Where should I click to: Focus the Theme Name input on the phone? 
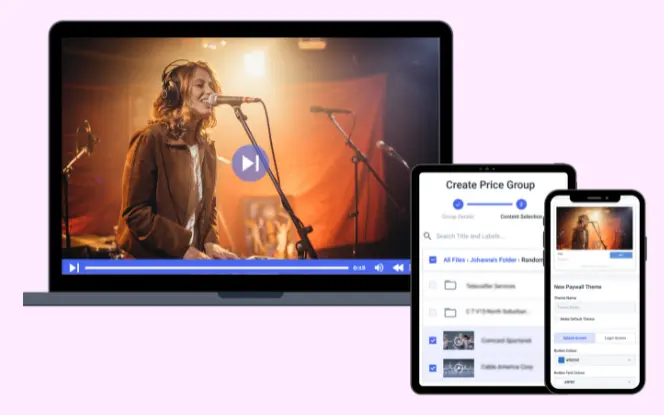pos(595,307)
